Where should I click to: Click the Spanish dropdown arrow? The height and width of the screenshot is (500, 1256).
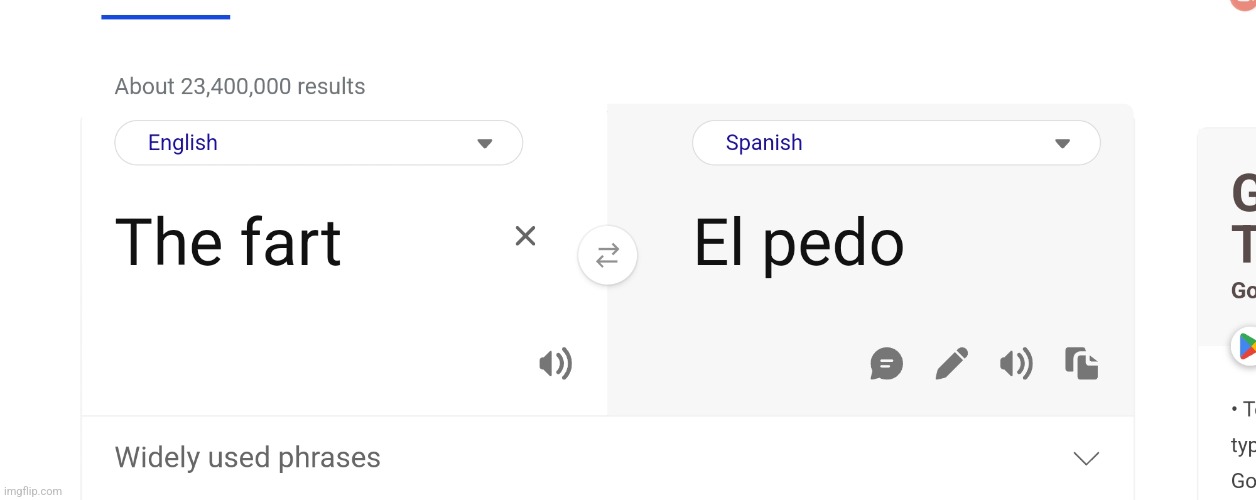coord(1063,144)
